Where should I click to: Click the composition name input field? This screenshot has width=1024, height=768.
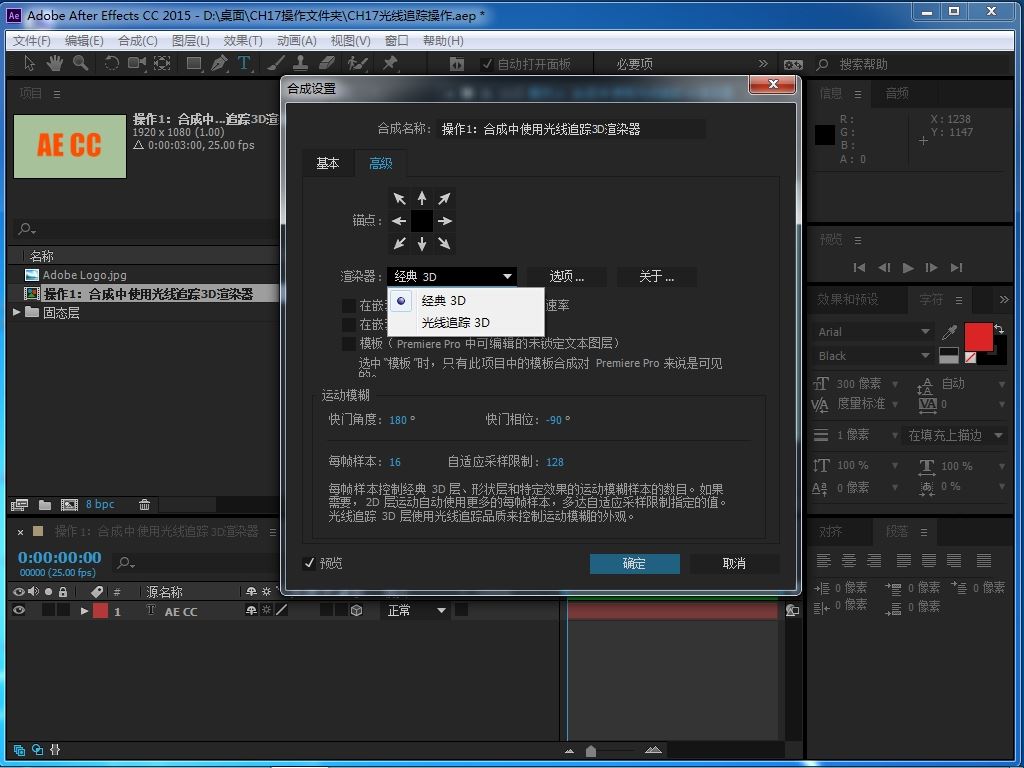tap(571, 129)
